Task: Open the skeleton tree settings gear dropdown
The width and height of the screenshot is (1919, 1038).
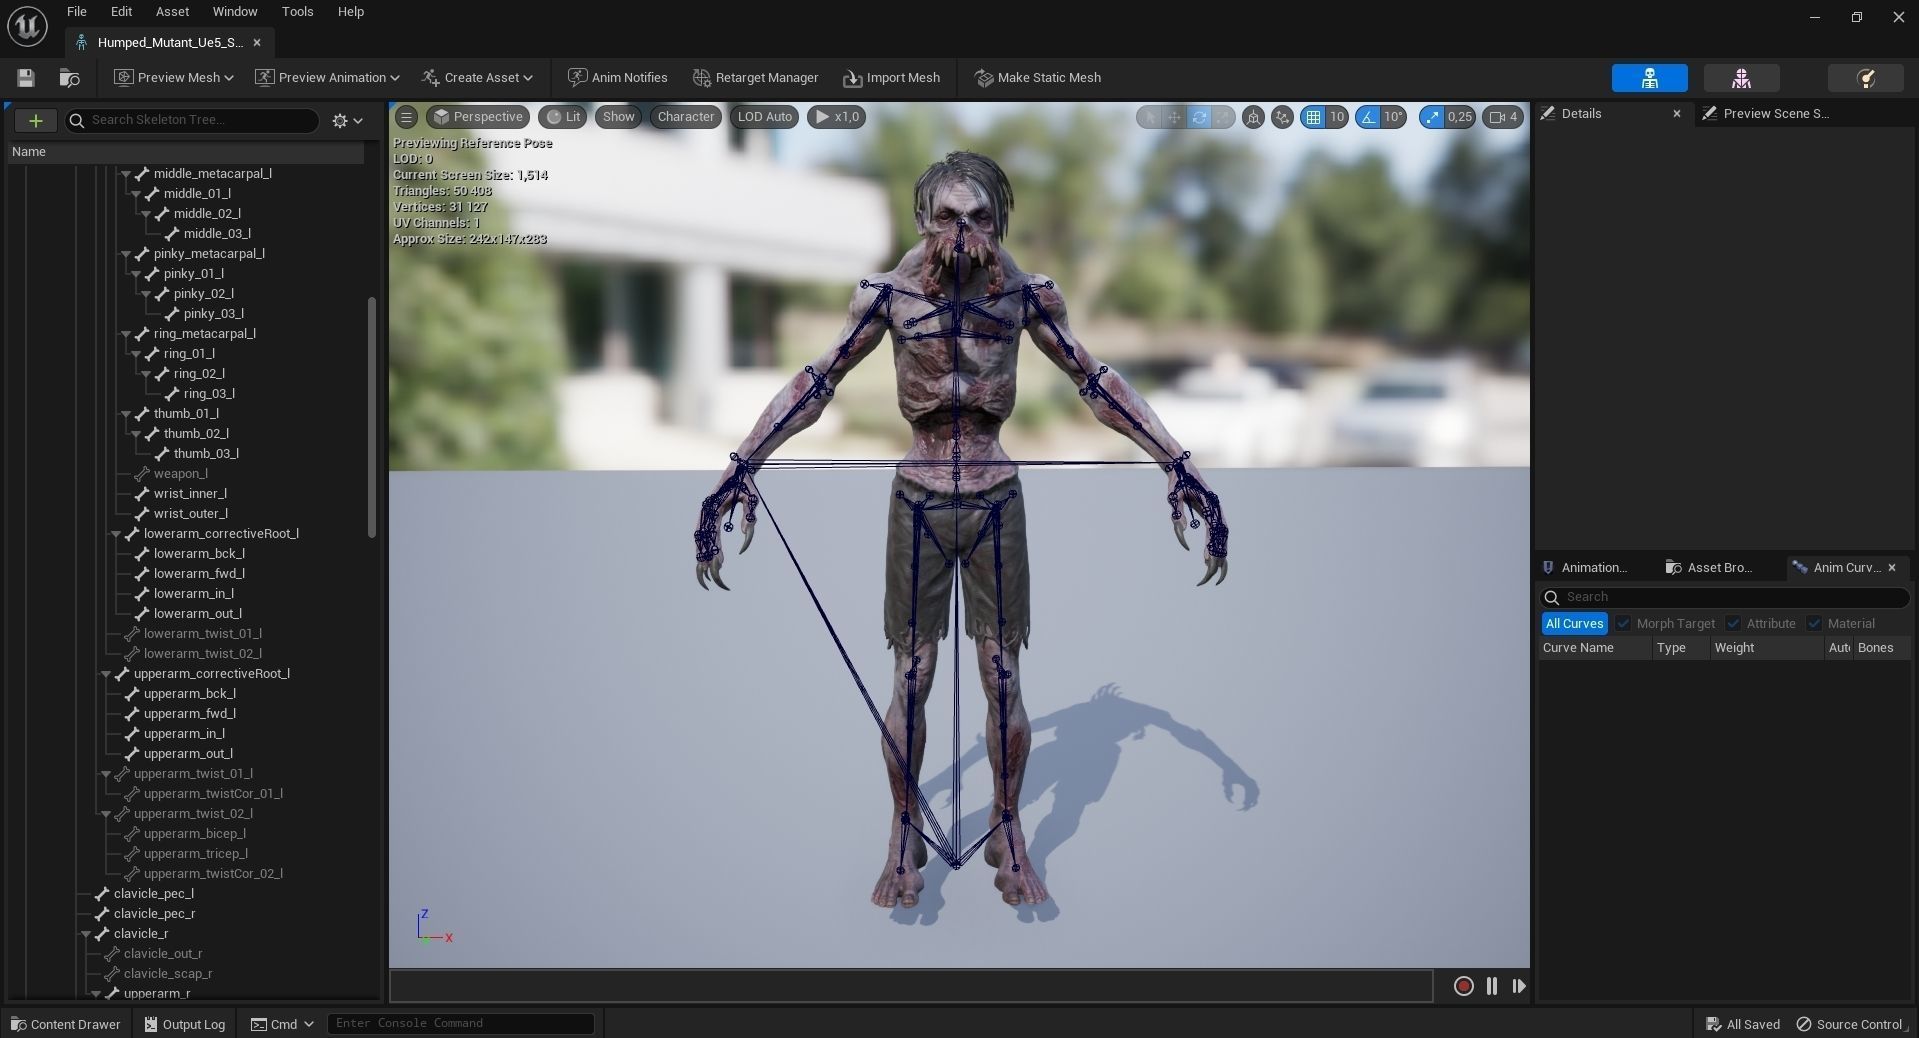Action: click(347, 120)
